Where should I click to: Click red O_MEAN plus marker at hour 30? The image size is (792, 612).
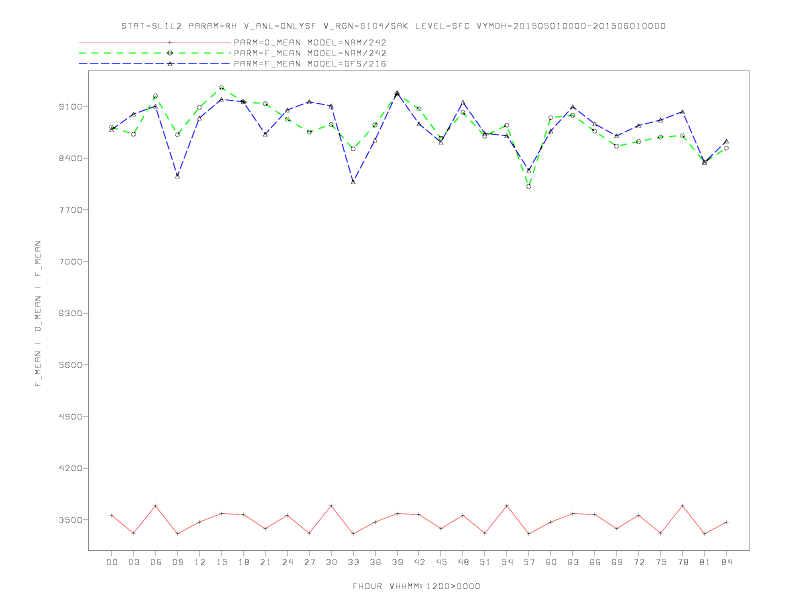pos(331,505)
